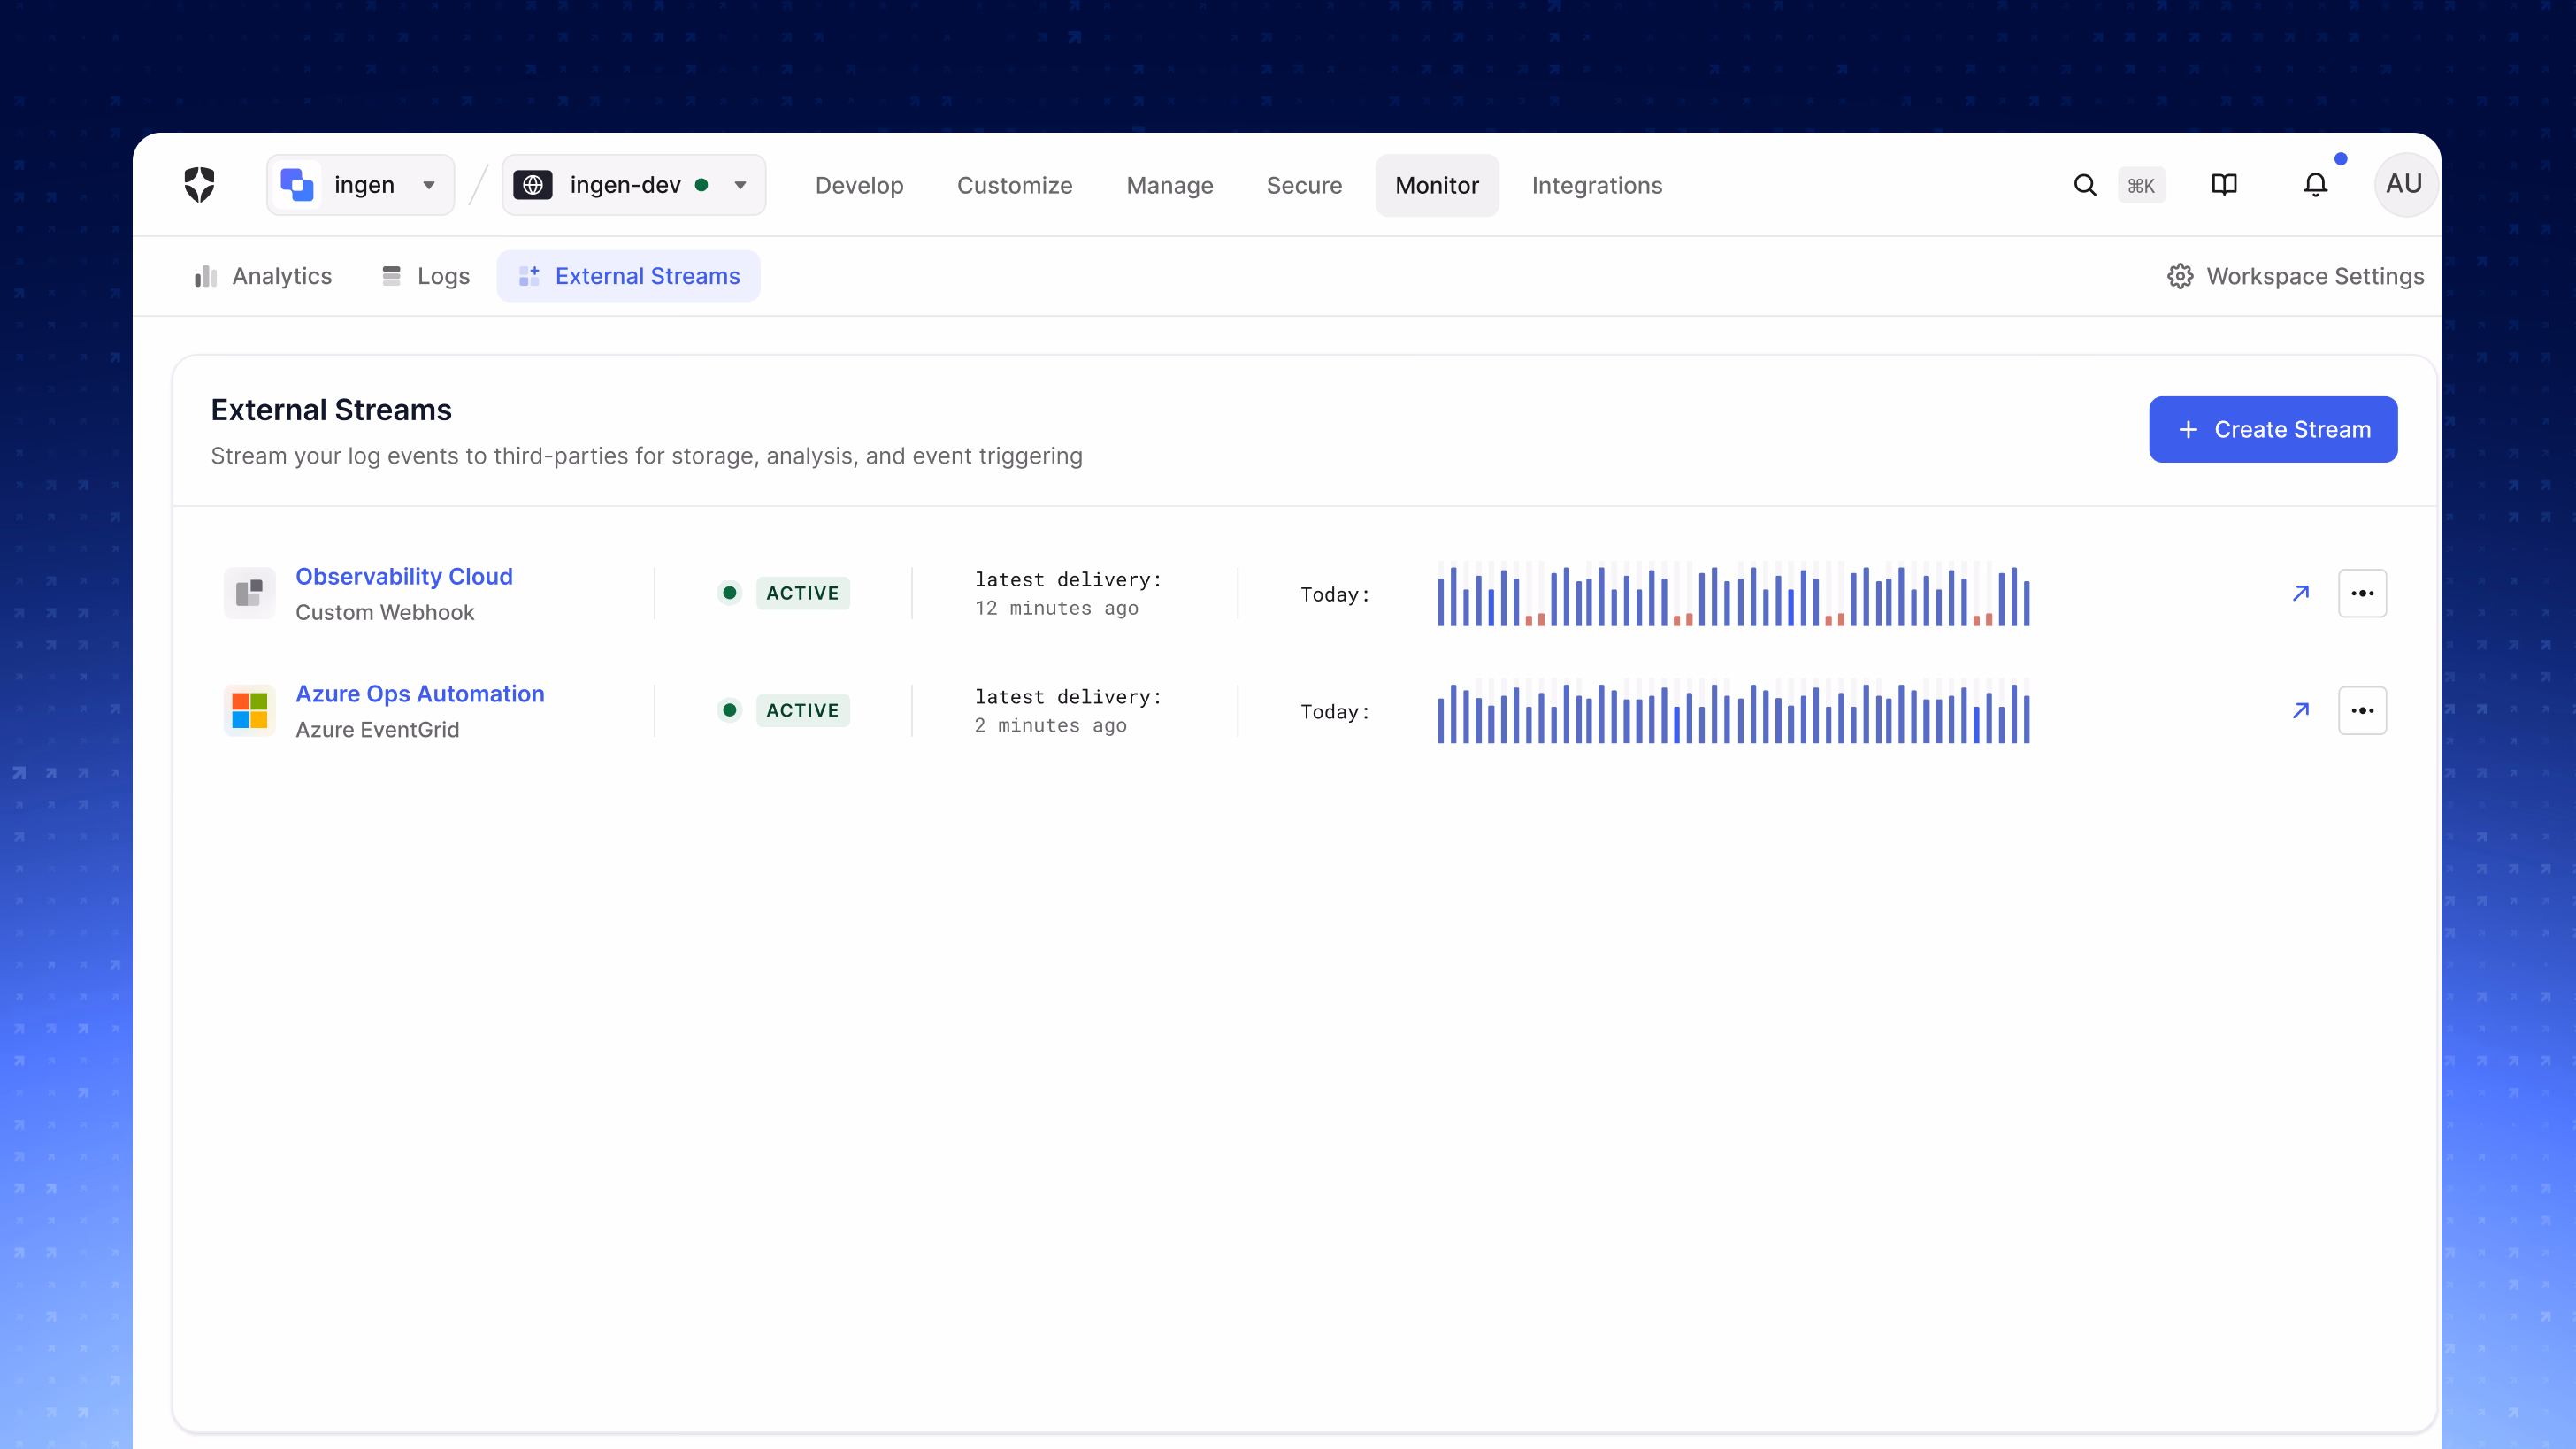Open the Integrations menu

(x=1596, y=185)
